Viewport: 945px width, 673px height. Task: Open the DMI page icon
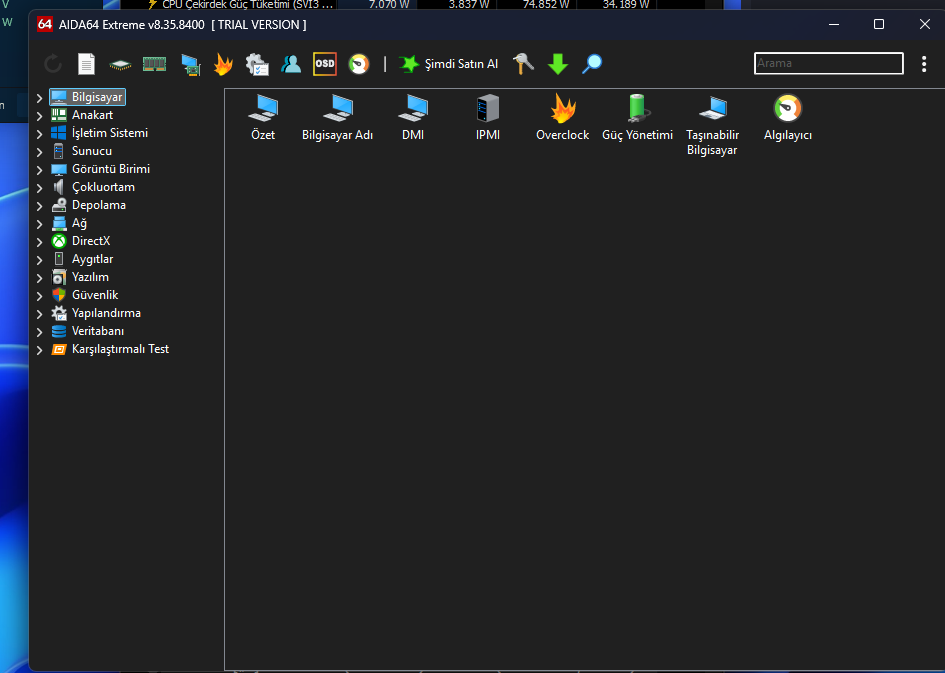coord(413,118)
